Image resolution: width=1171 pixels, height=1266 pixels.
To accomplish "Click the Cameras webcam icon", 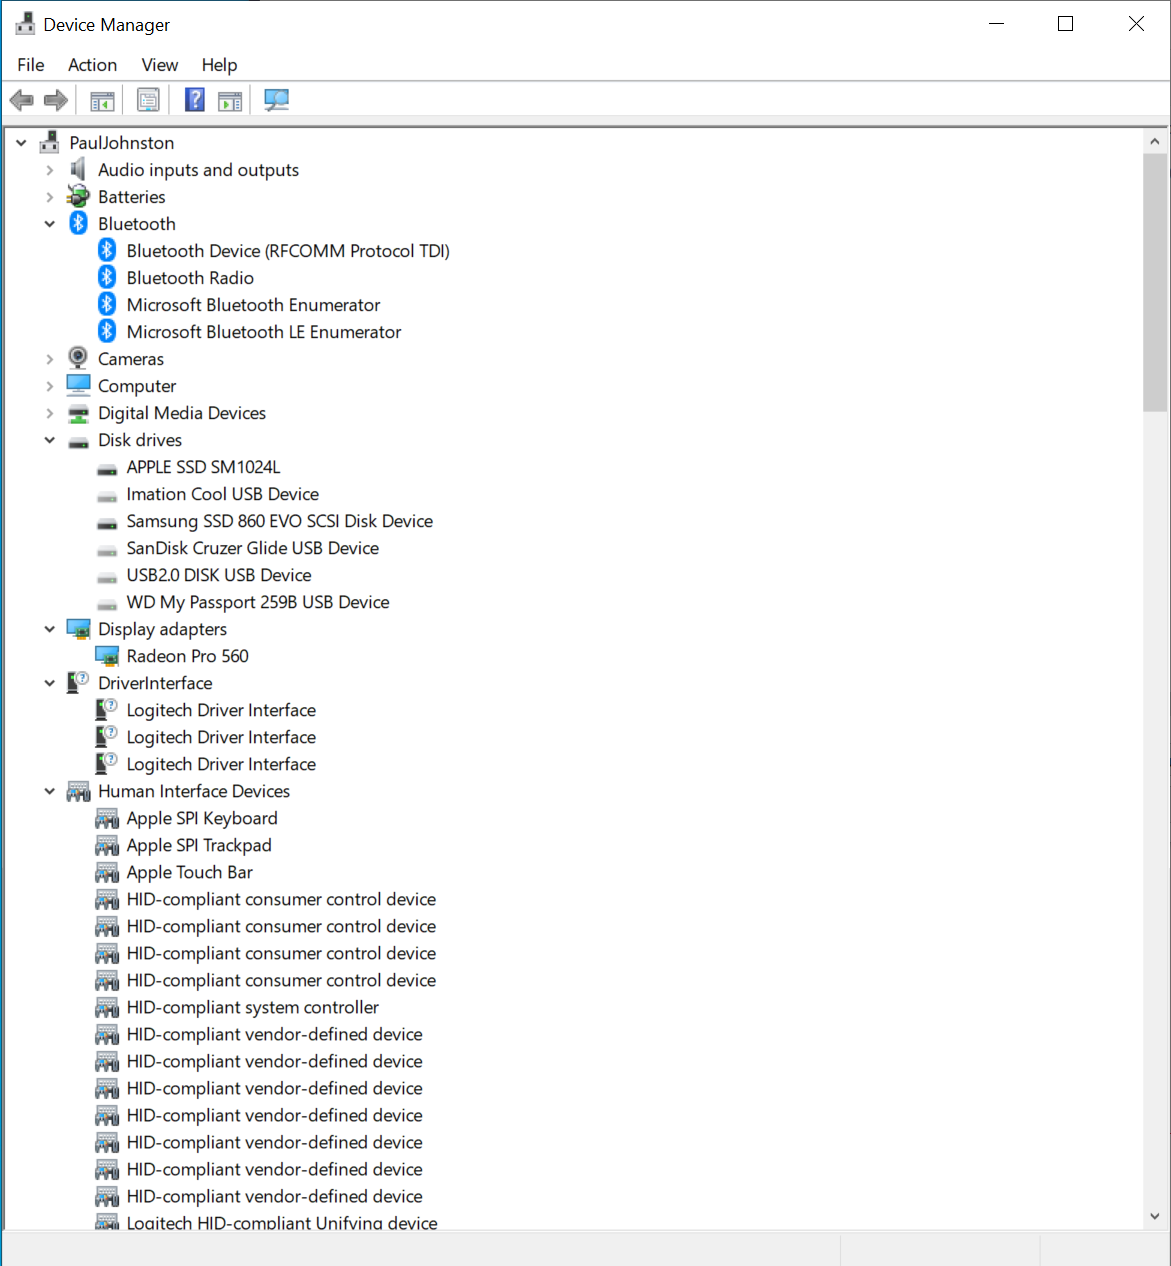I will click(78, 358).
